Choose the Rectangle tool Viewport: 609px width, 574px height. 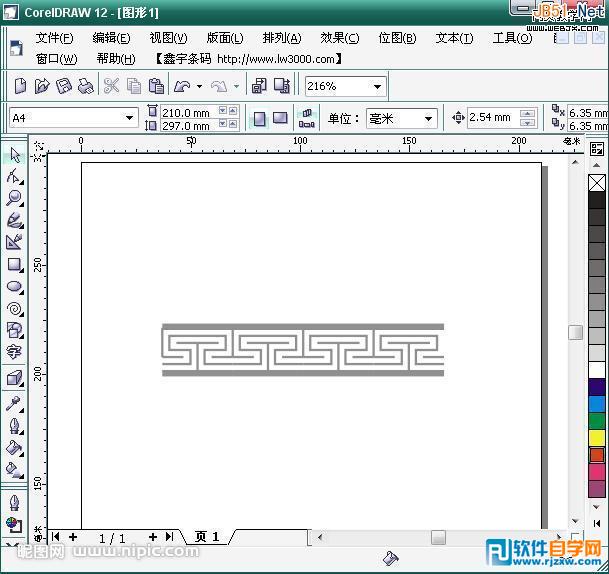click(x=14, y=265)
